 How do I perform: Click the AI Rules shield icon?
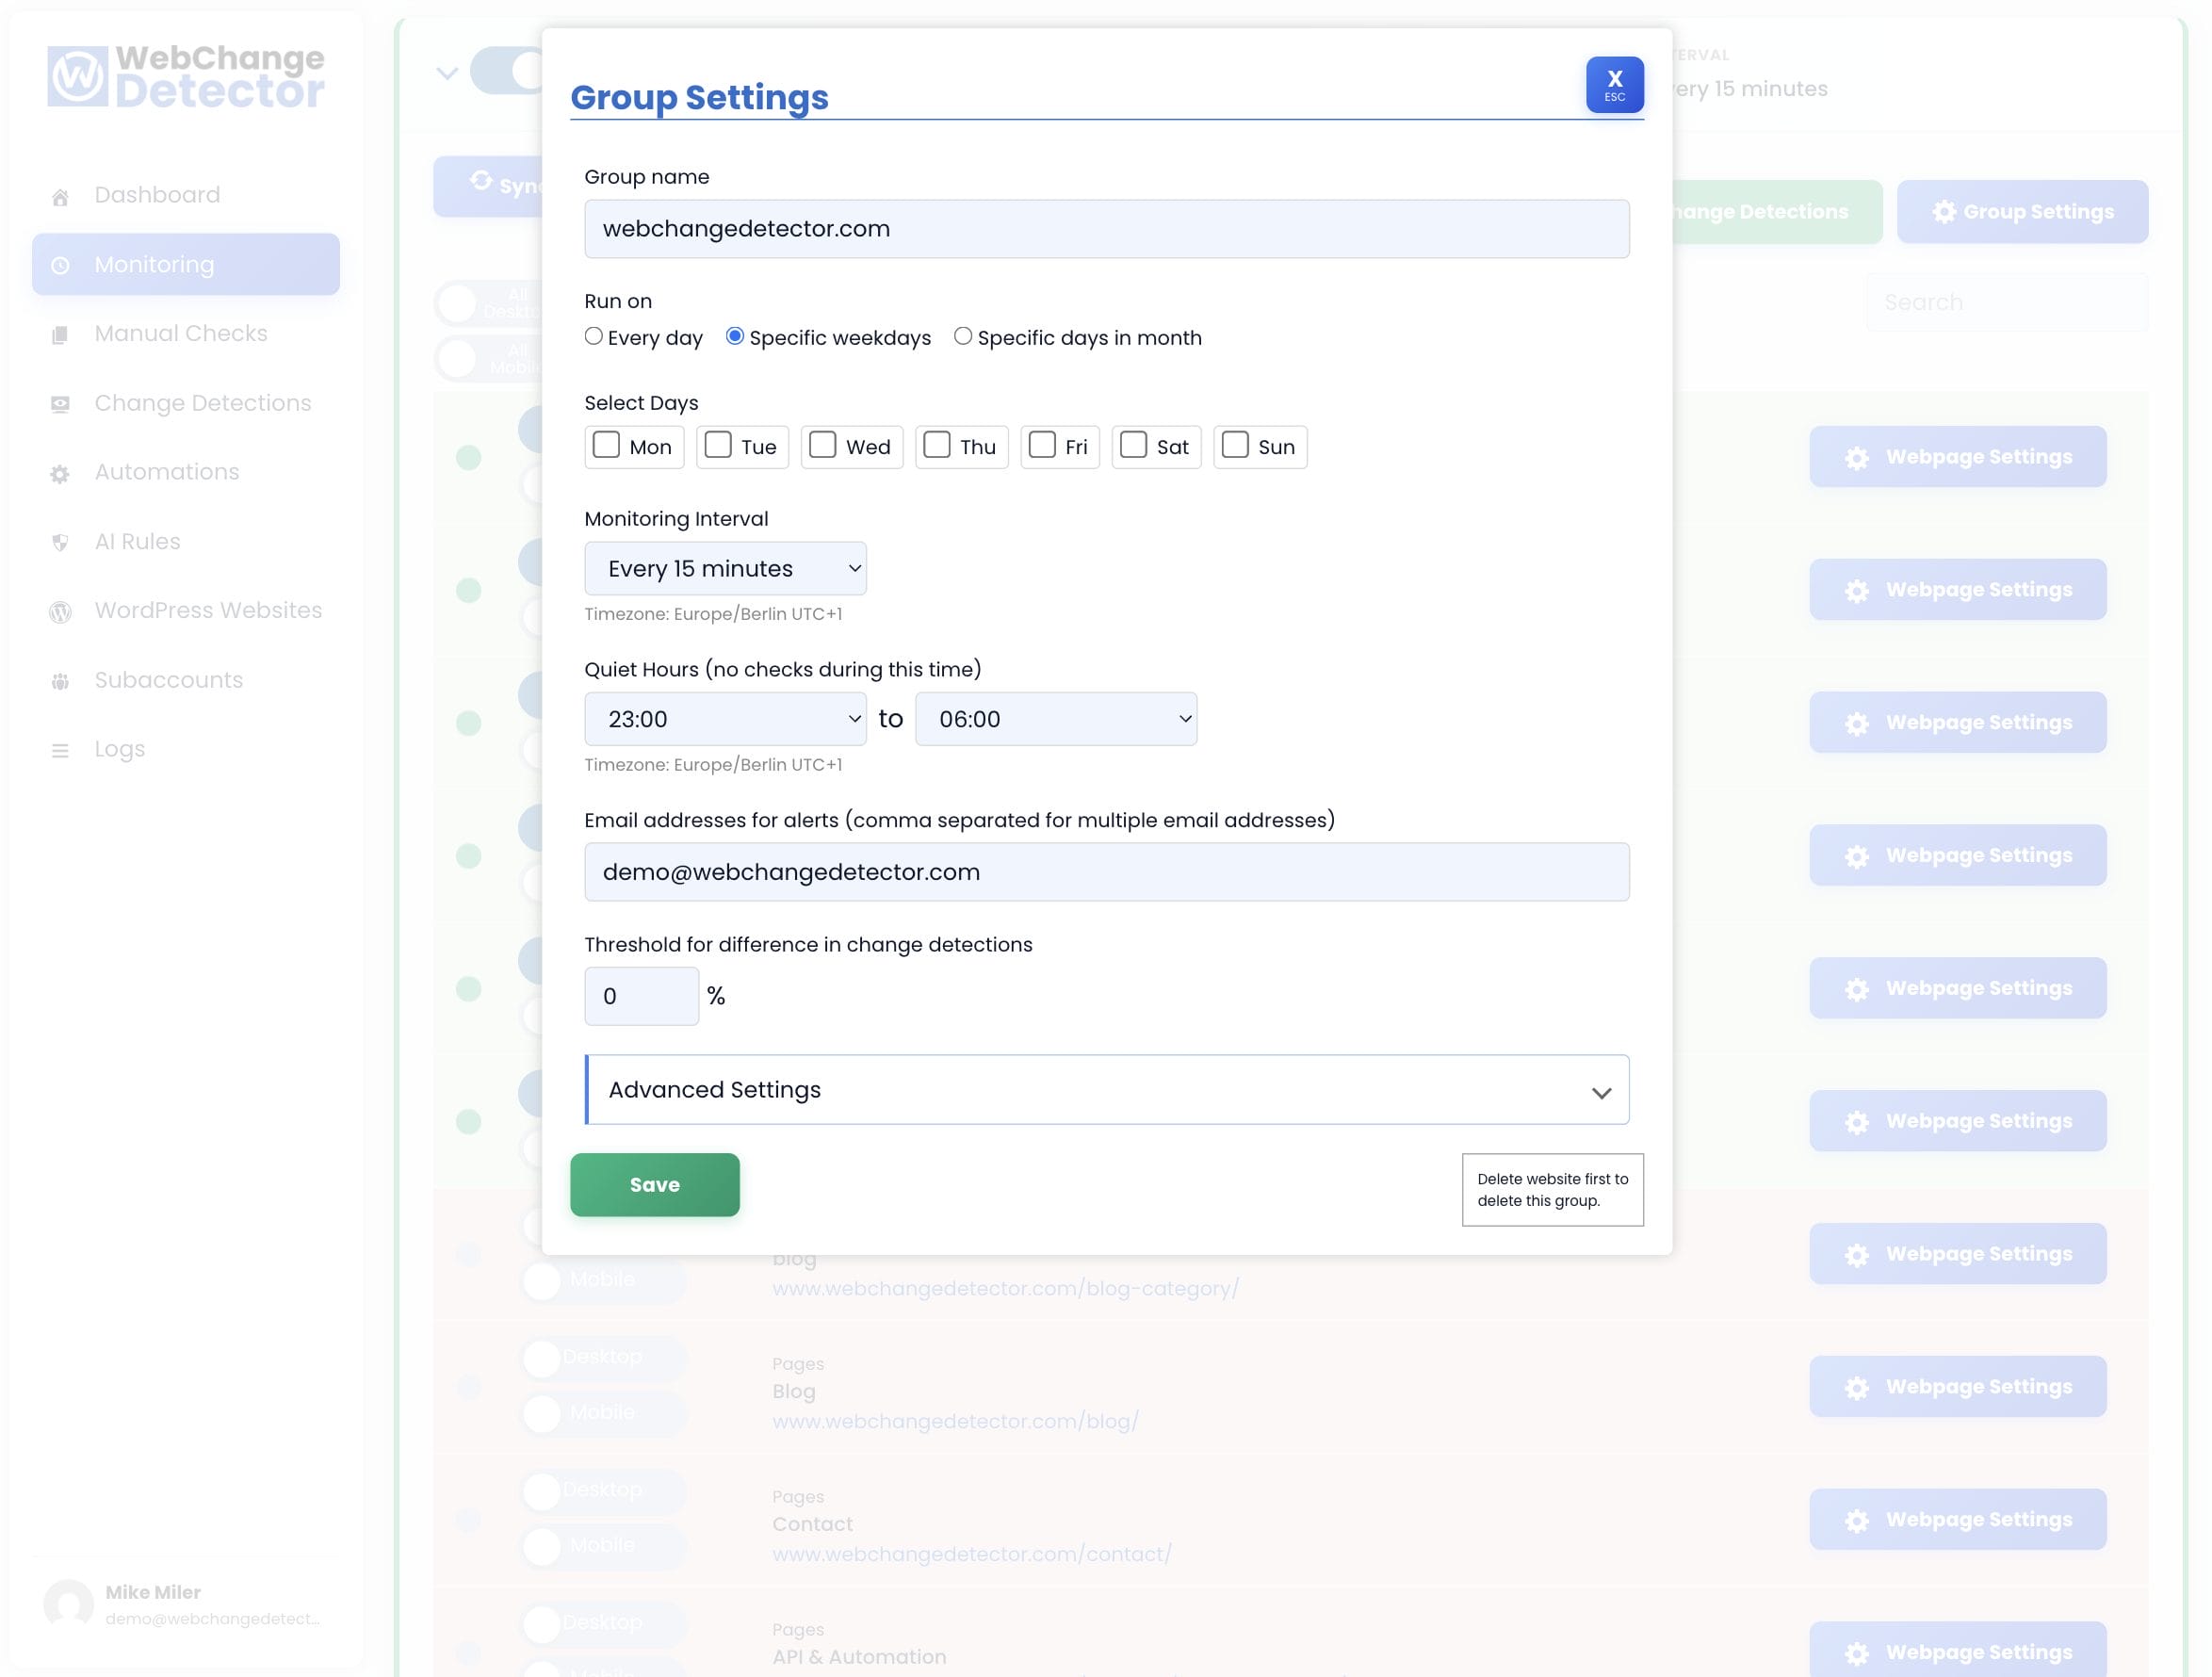click(x=60, y=541)
